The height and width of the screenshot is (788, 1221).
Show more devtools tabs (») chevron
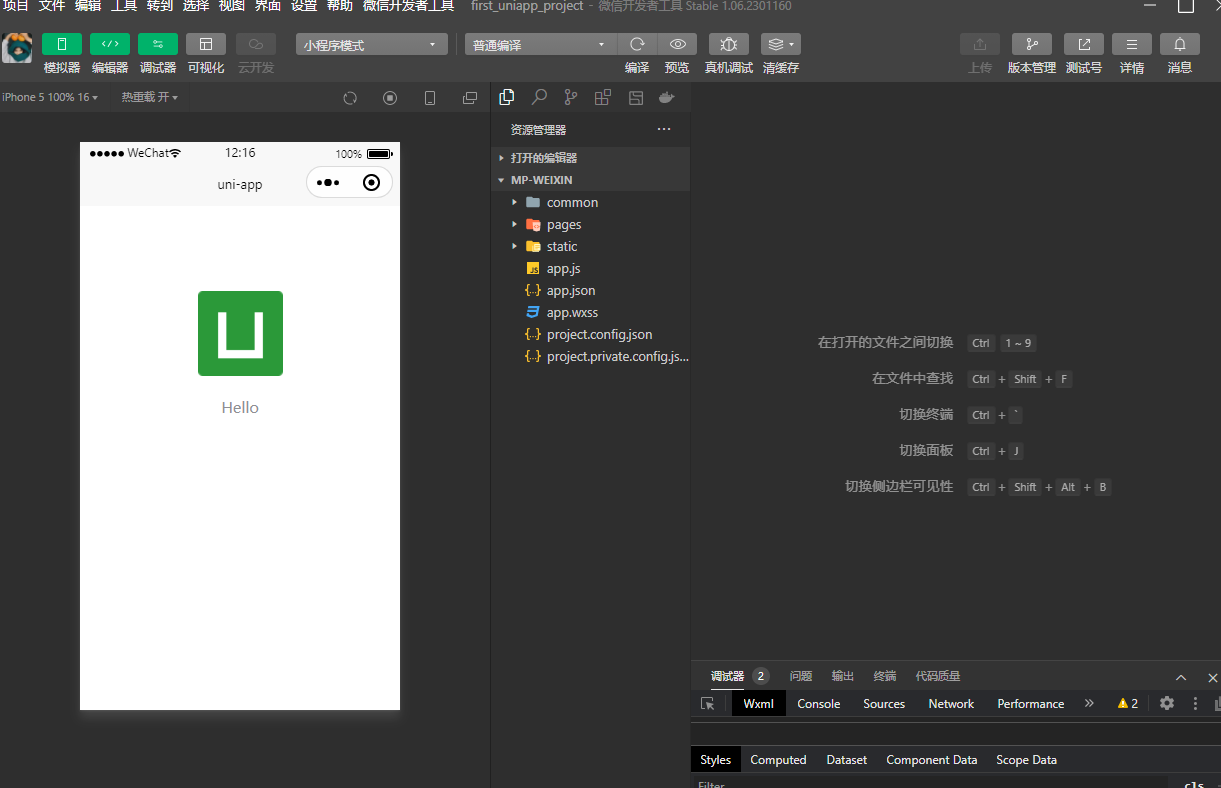1089,704
